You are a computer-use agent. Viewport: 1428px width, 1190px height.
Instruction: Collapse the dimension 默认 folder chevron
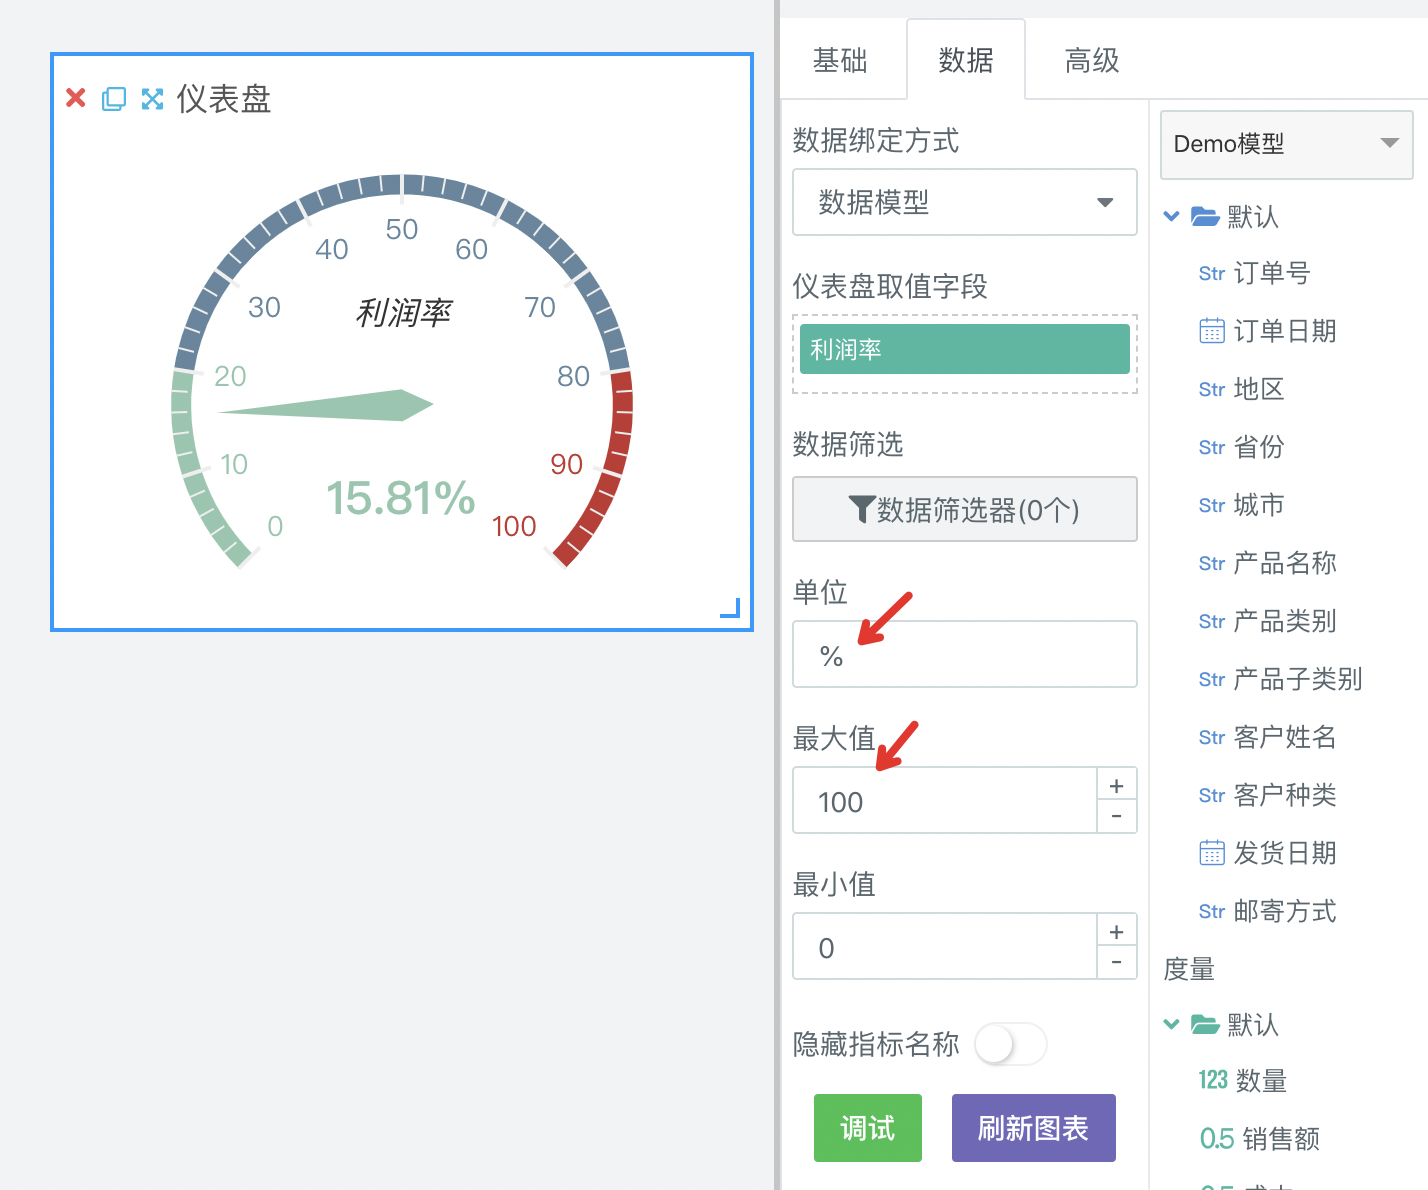[x=1172, y=216]
